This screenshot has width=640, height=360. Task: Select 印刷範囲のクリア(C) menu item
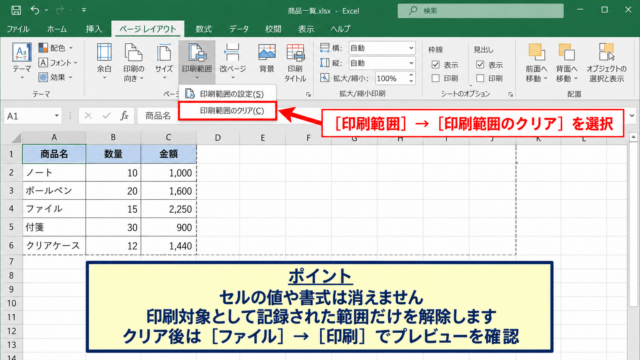pyautogui.click(x=227, y=111)
